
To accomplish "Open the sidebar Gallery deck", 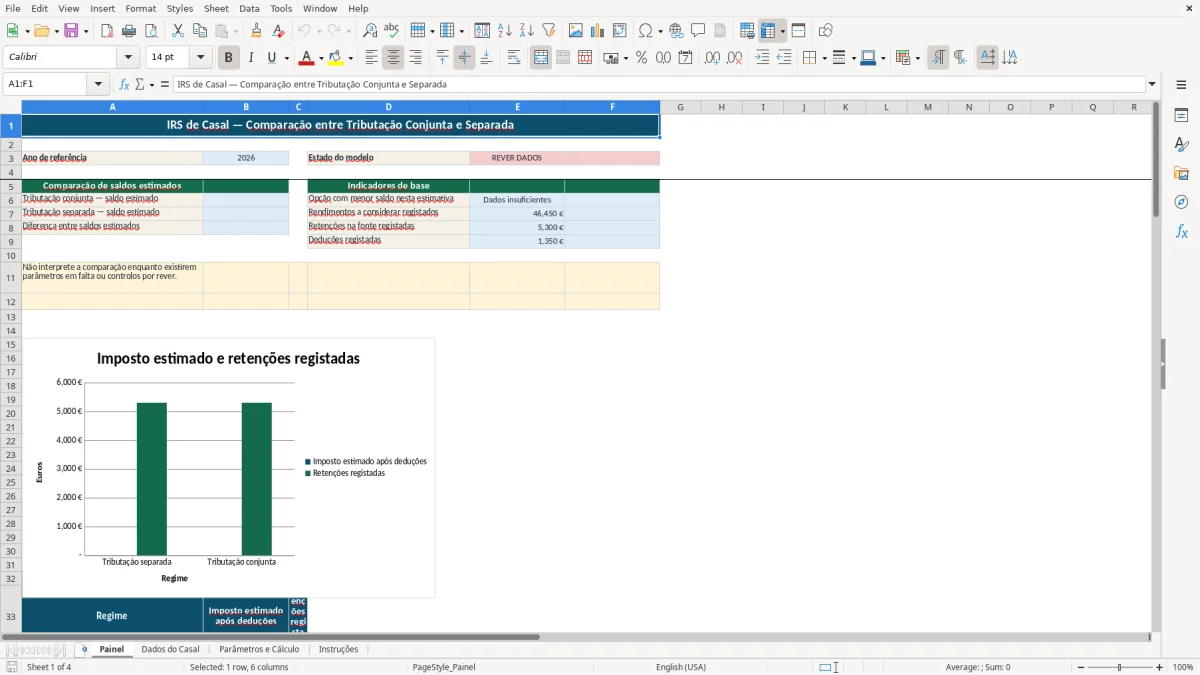I will 1181,173.
